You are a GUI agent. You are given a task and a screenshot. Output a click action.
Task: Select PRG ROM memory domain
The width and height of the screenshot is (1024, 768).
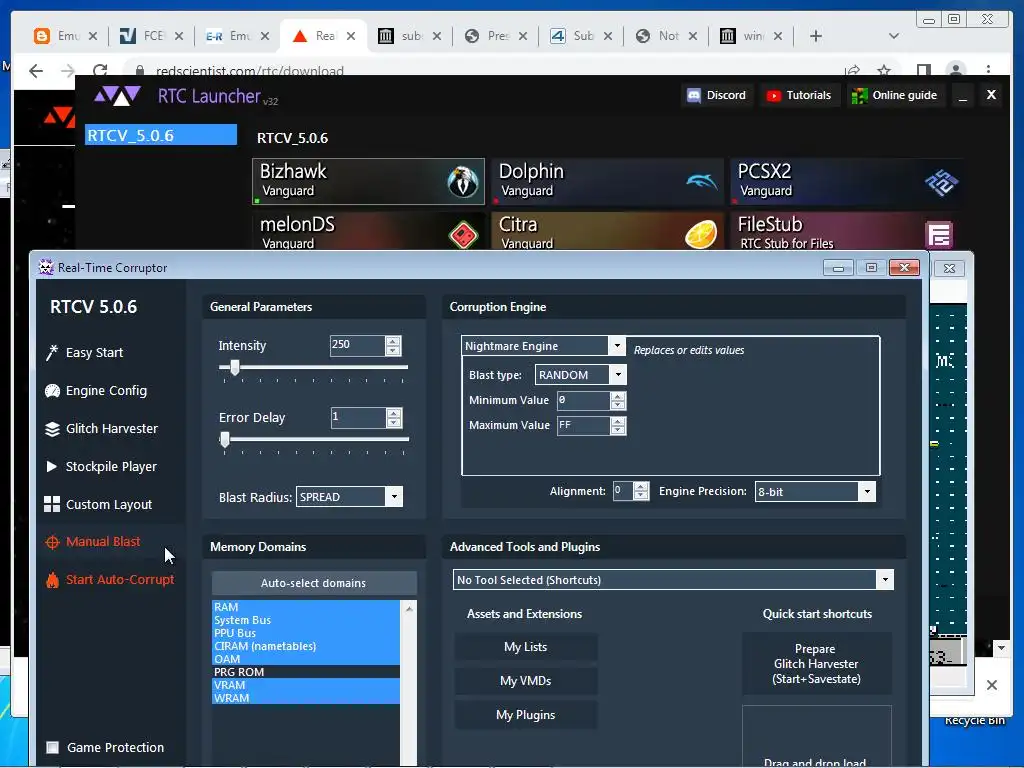point(306,672)
